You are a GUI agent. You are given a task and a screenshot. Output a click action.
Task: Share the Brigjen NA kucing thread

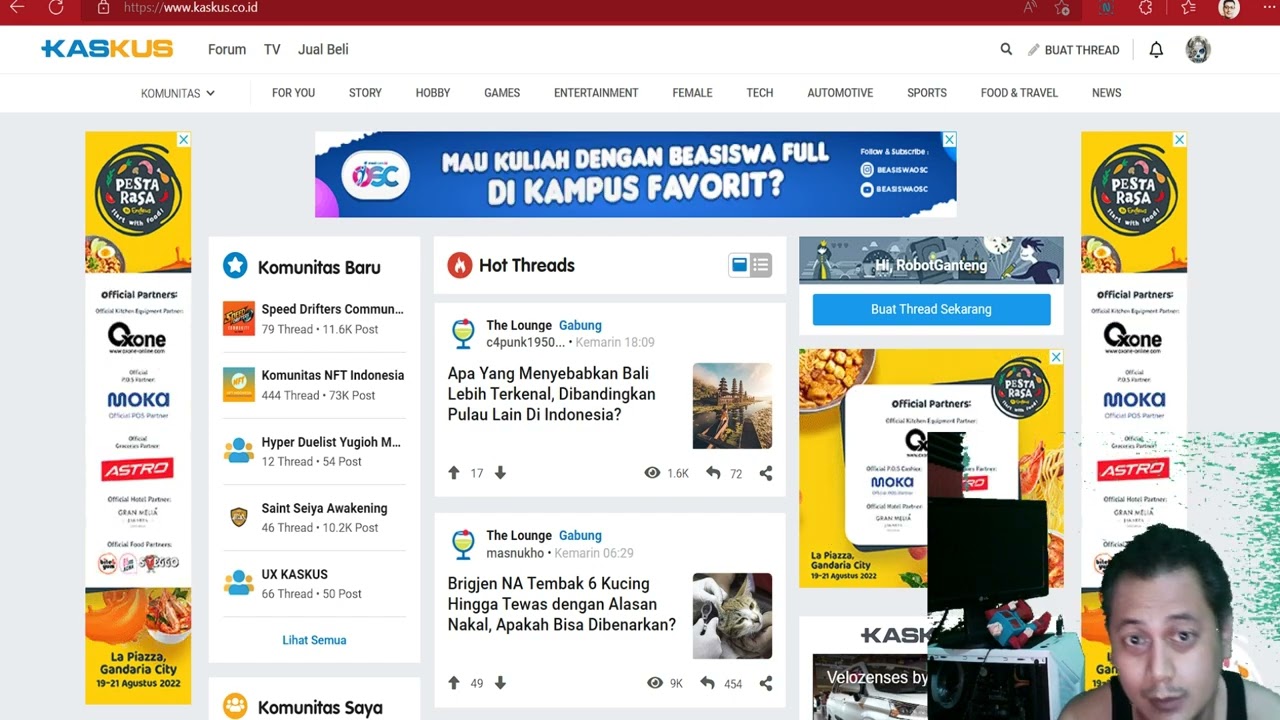tap(766, 683)
